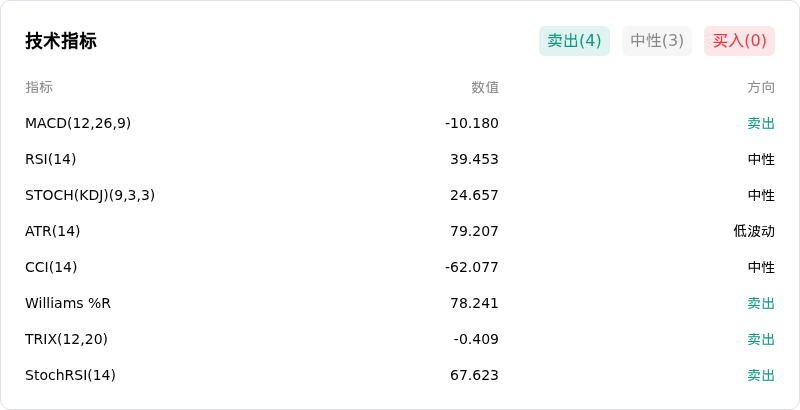Click the 低波动 label for ATR
This screenshot has height=410, width=800.
pos(754,231)
